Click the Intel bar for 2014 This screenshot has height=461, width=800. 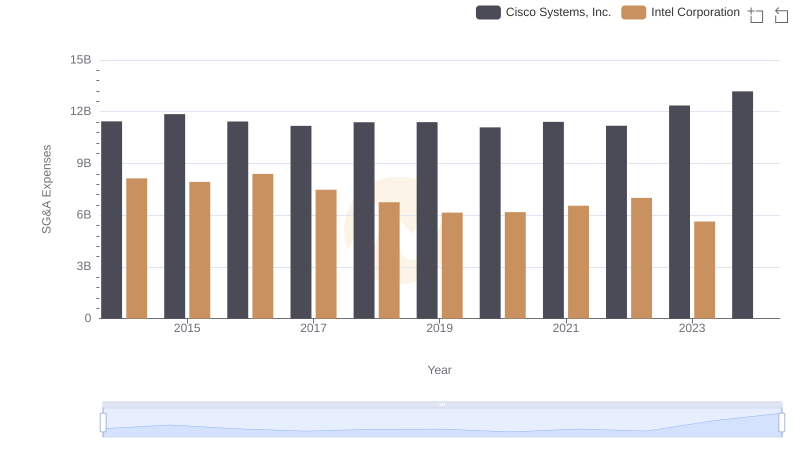tap(137, 248)
